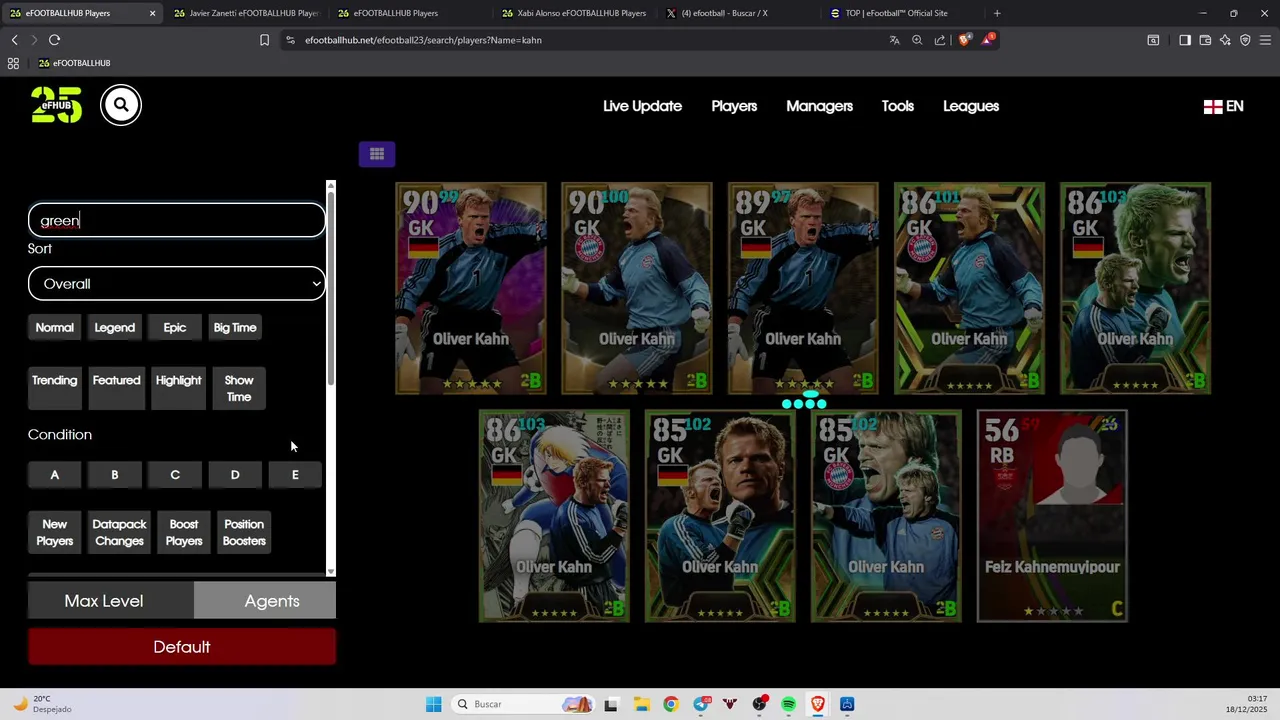The height and width of the screenshot is (720, 1280).
Task: Open the Leagues menu
Action: click(970, 106)
